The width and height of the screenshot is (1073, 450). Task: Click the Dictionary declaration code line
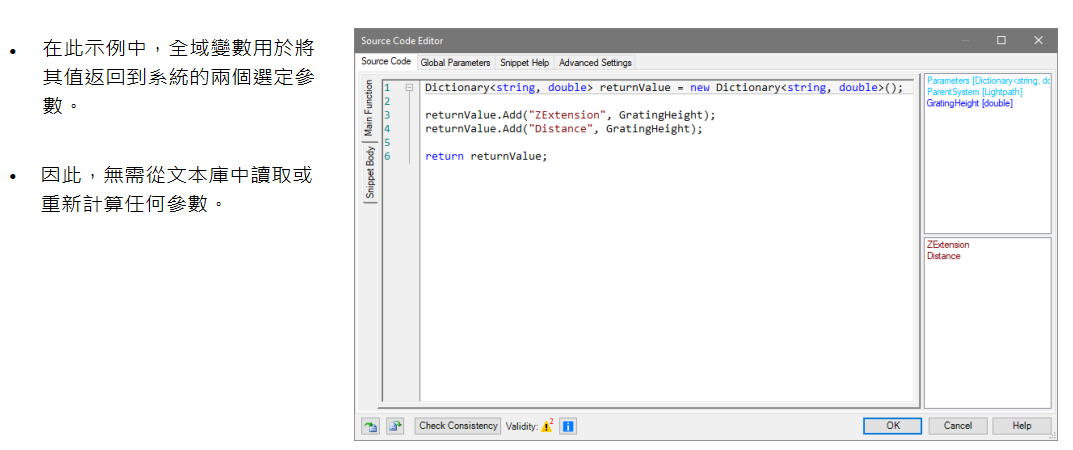[664, 88]
